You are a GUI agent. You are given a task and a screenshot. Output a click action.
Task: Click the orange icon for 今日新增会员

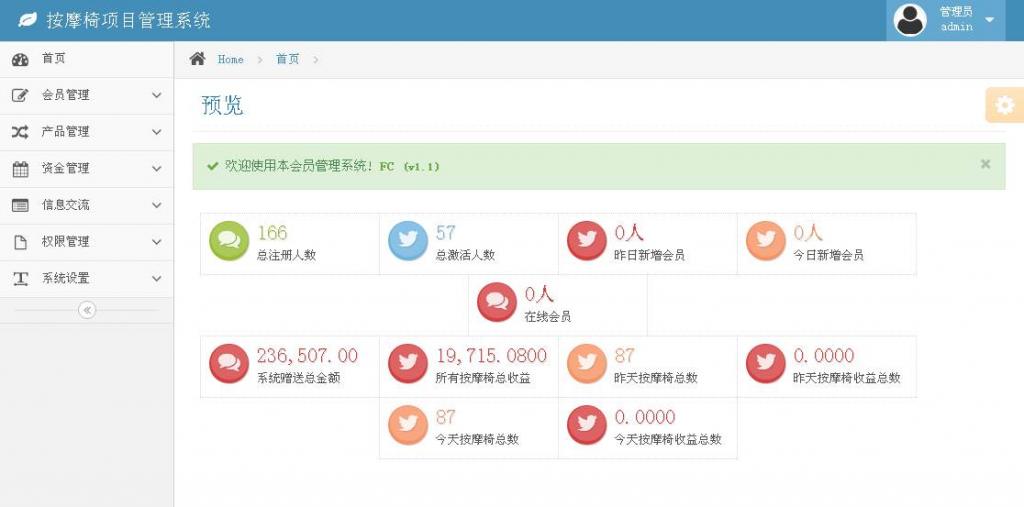point(766,241)
